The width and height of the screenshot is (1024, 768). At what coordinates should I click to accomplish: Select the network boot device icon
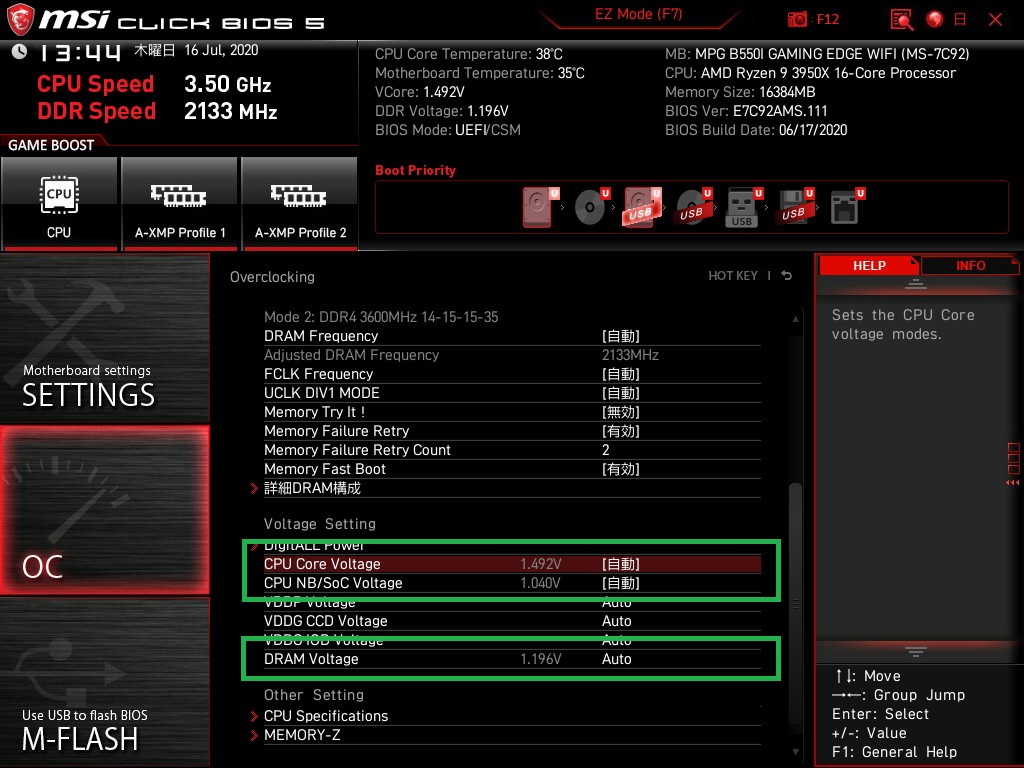(x=847, y=207)
